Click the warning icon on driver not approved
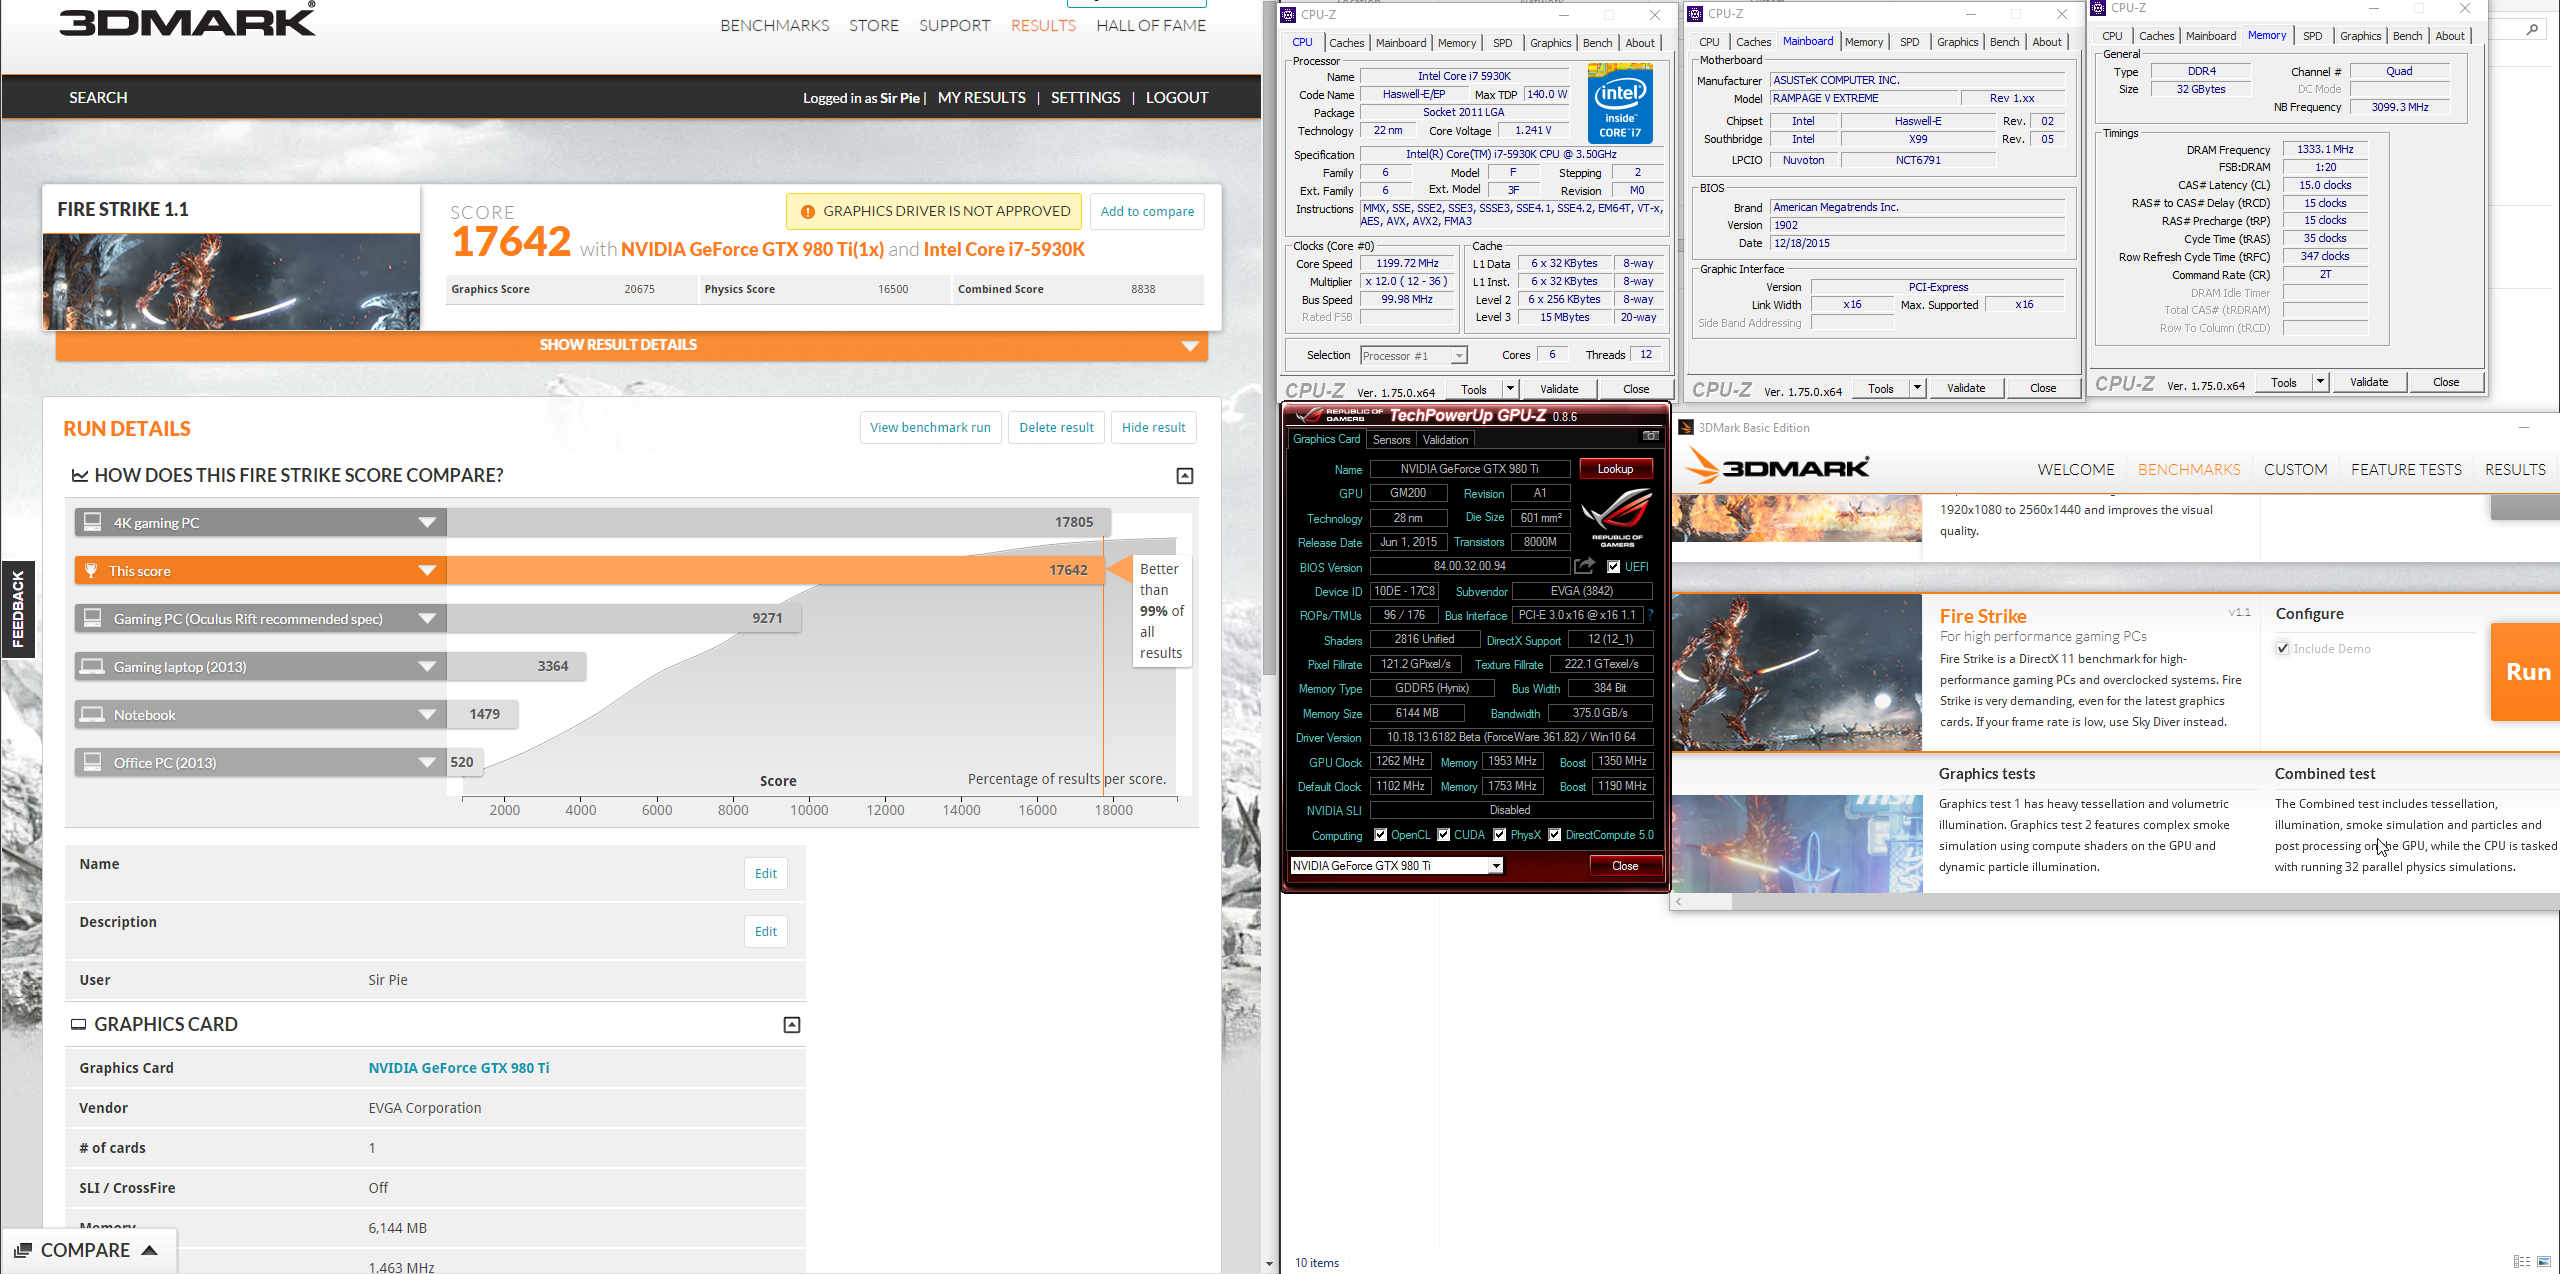Viewport: 2560px width, 1274px height. [x=807, y=211]
